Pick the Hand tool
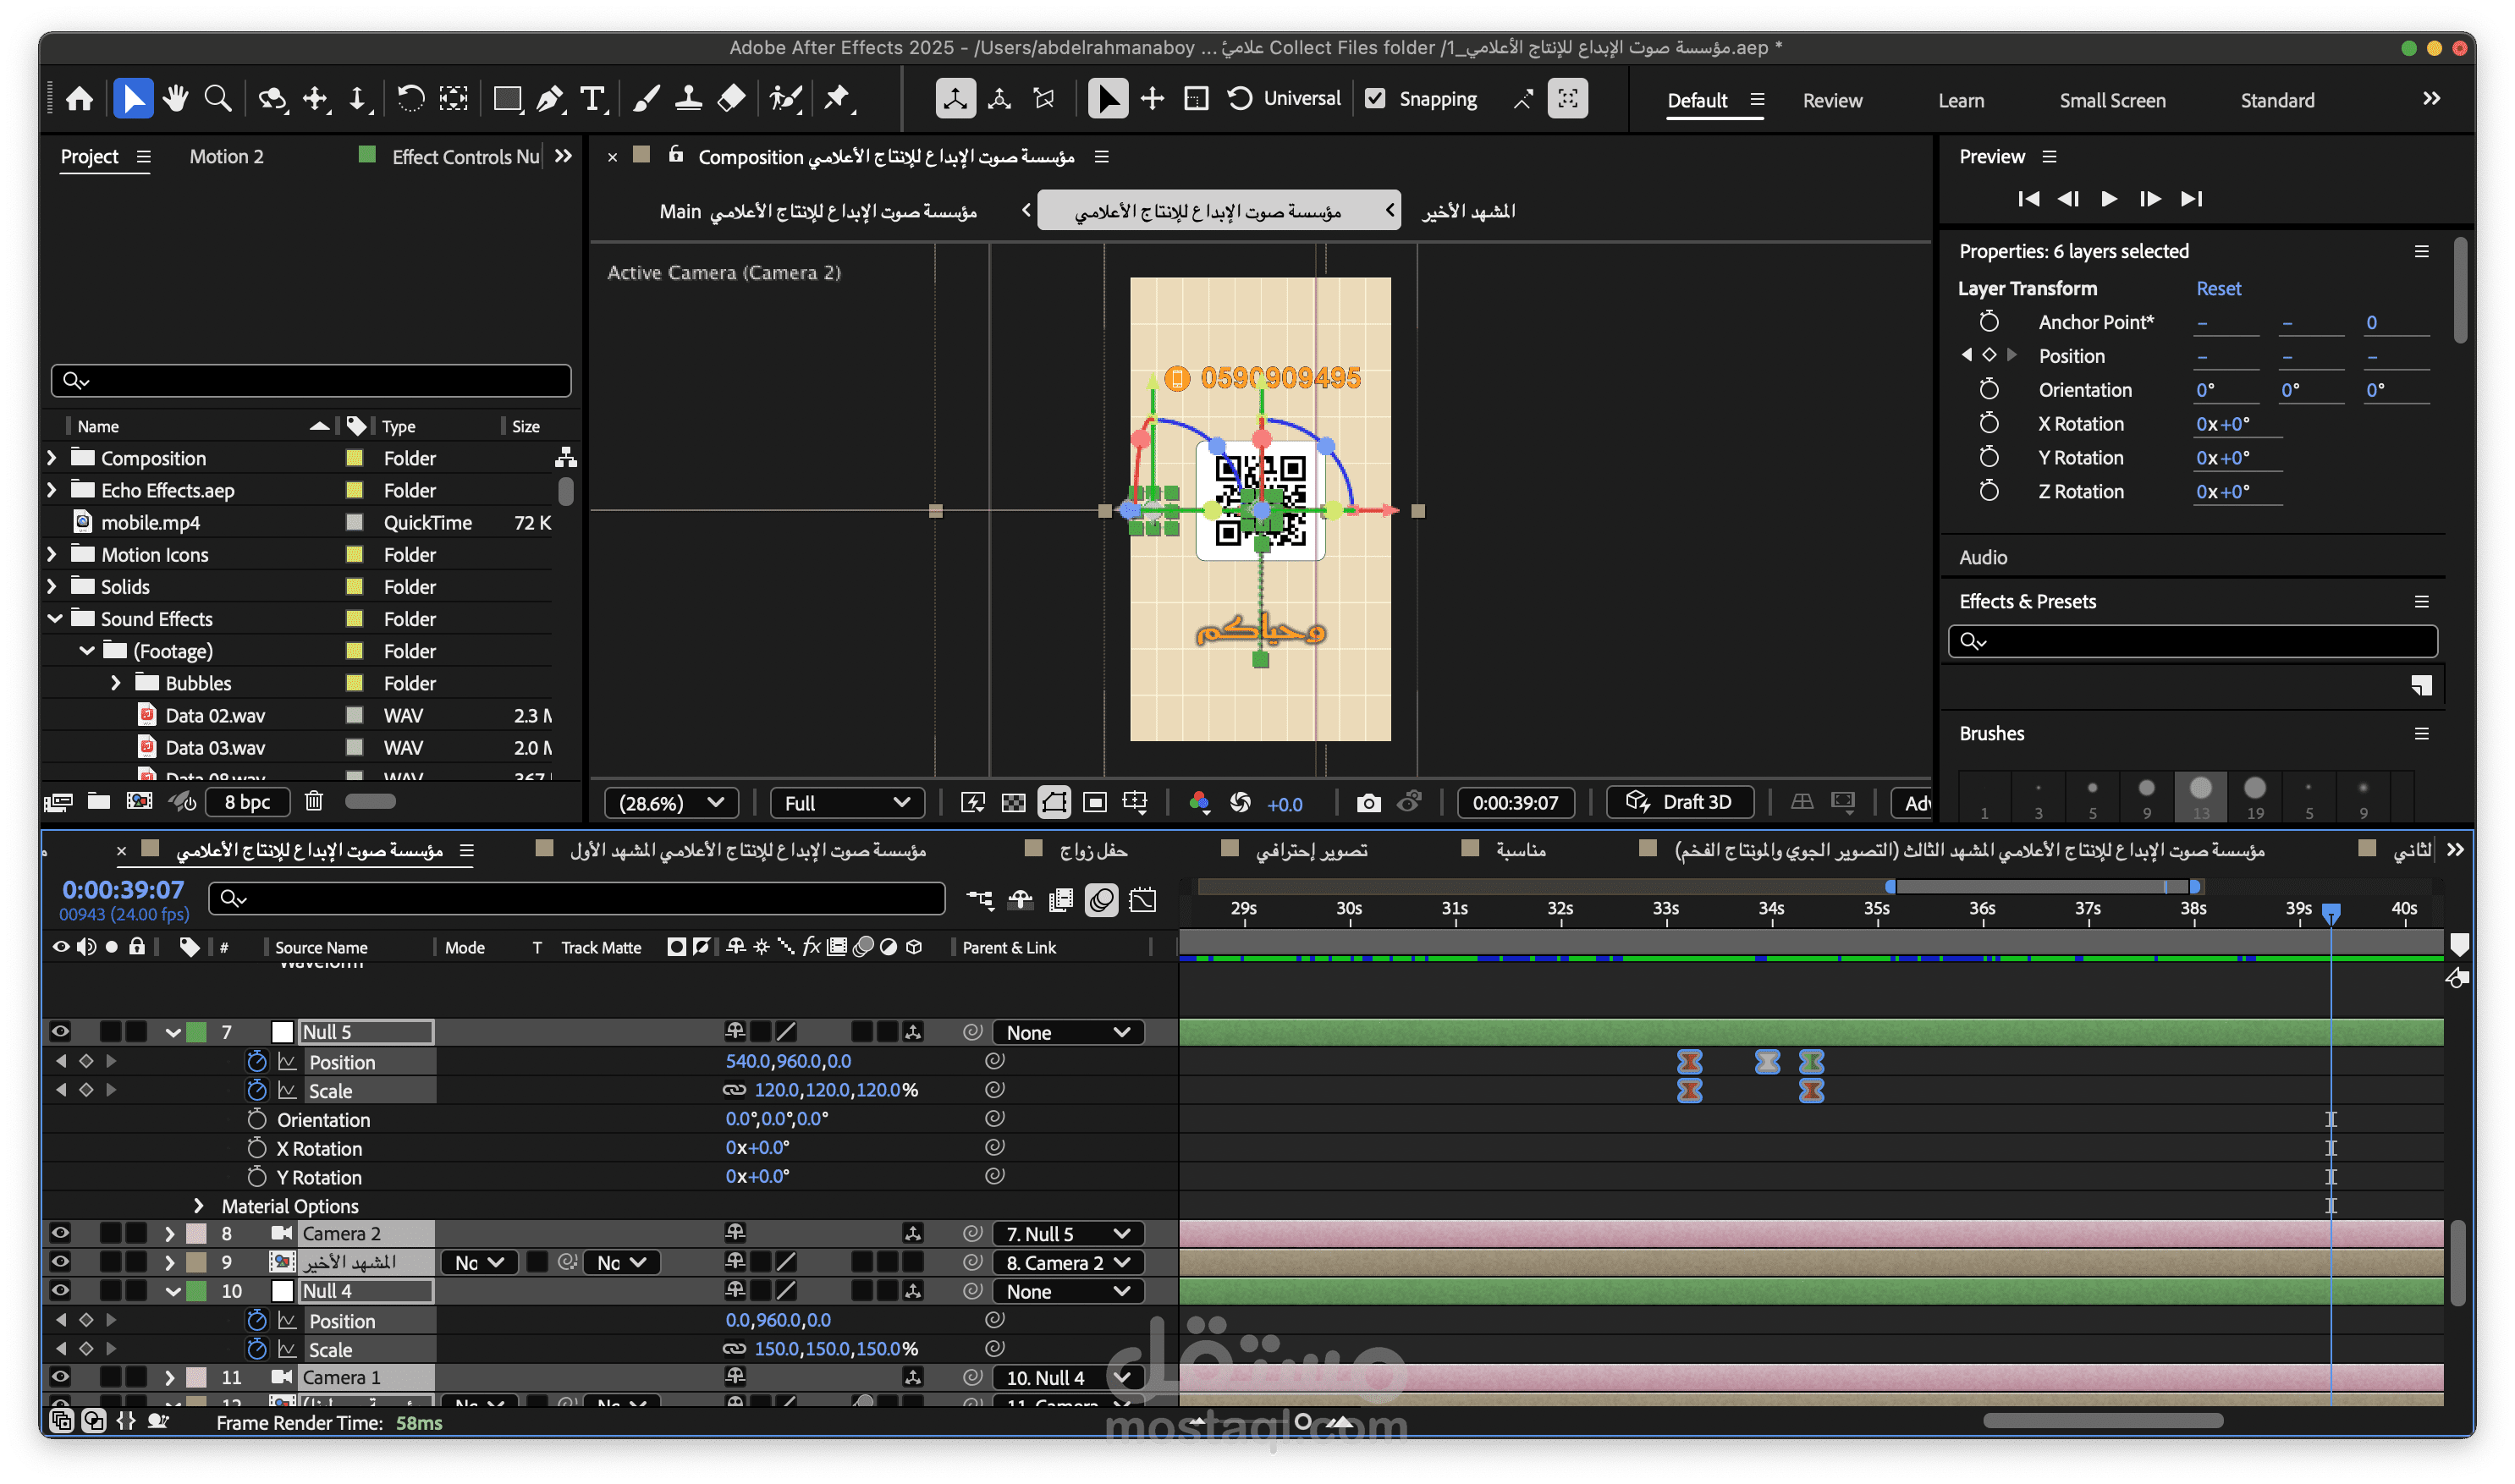The width and height of the screenshot is (2515, 1484). tap(176, 99)
